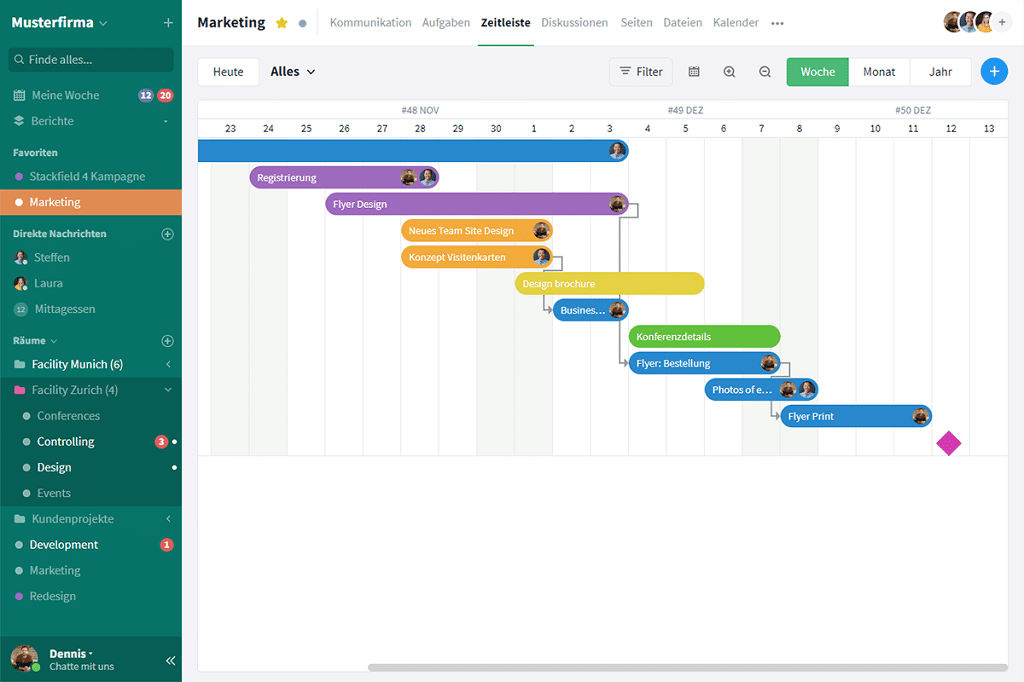Select the Woche view toggle
Viewport: 1024px width, 682px height.
[817, 72]
